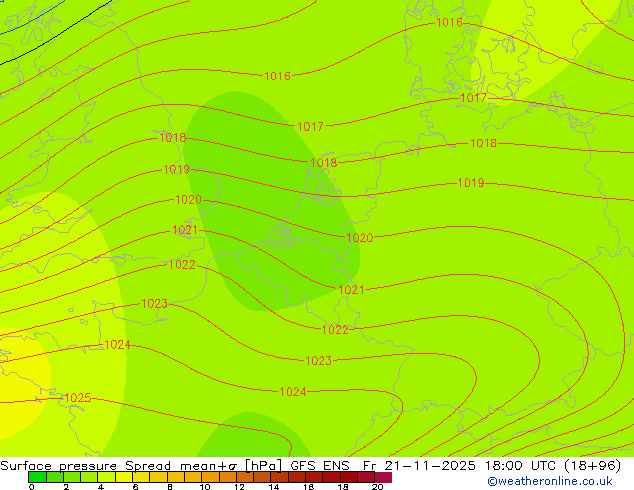Click the legend tick label 20
Viewport: 634px width, 490px height.
tap(377, 487)
